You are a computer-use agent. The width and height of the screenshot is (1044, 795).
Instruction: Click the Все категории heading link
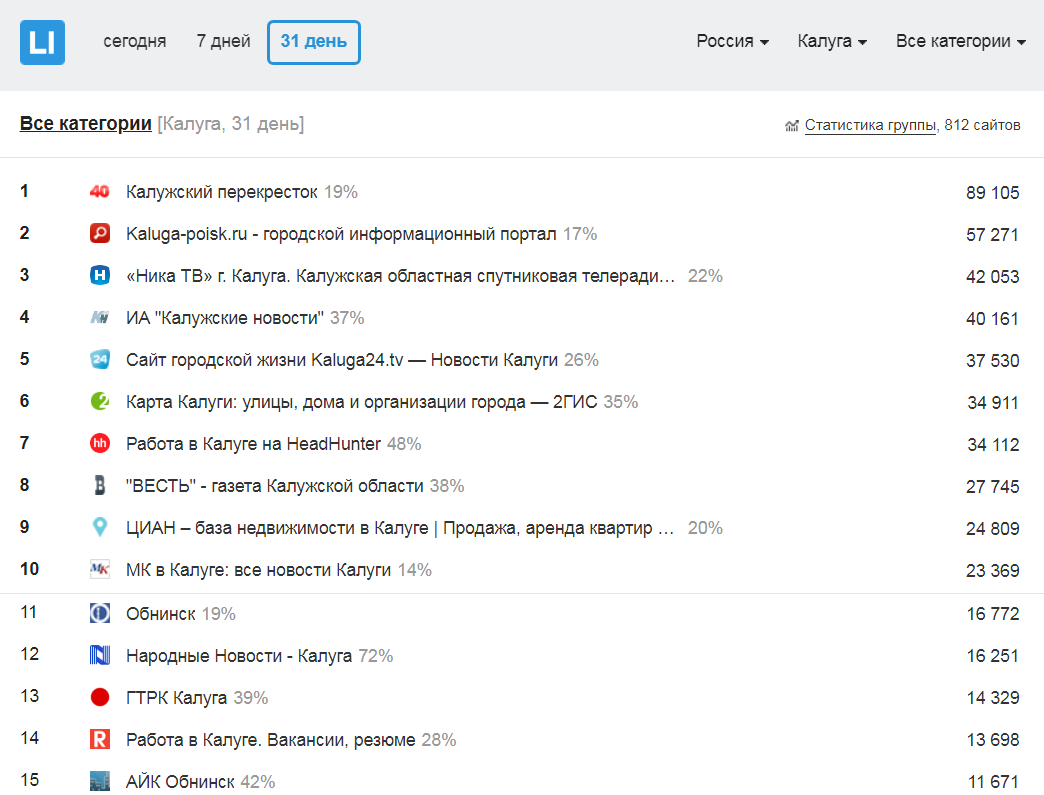[x=86, y=124]
